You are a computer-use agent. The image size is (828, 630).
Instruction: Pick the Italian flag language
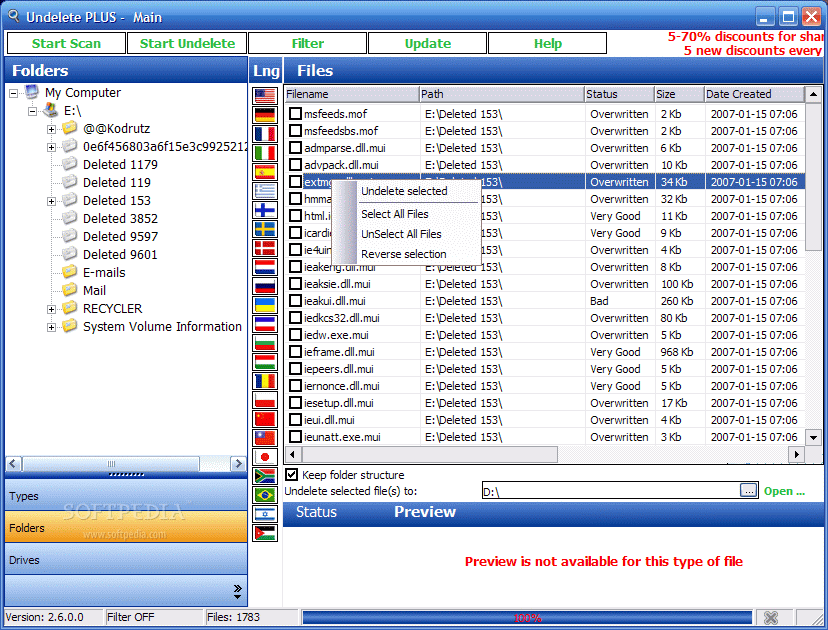[265, 153]
